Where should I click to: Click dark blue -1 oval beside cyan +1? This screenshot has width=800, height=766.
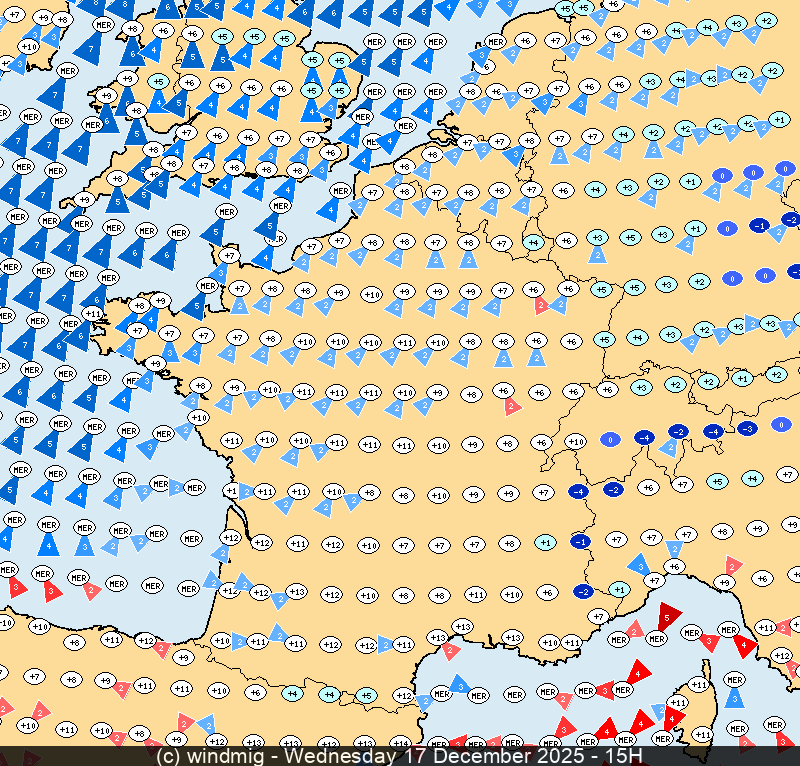point(578,541)
